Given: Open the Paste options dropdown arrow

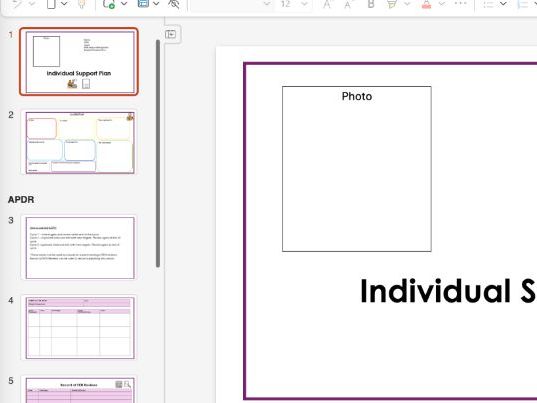Looking at the screenshot, I should coord(64,4).
